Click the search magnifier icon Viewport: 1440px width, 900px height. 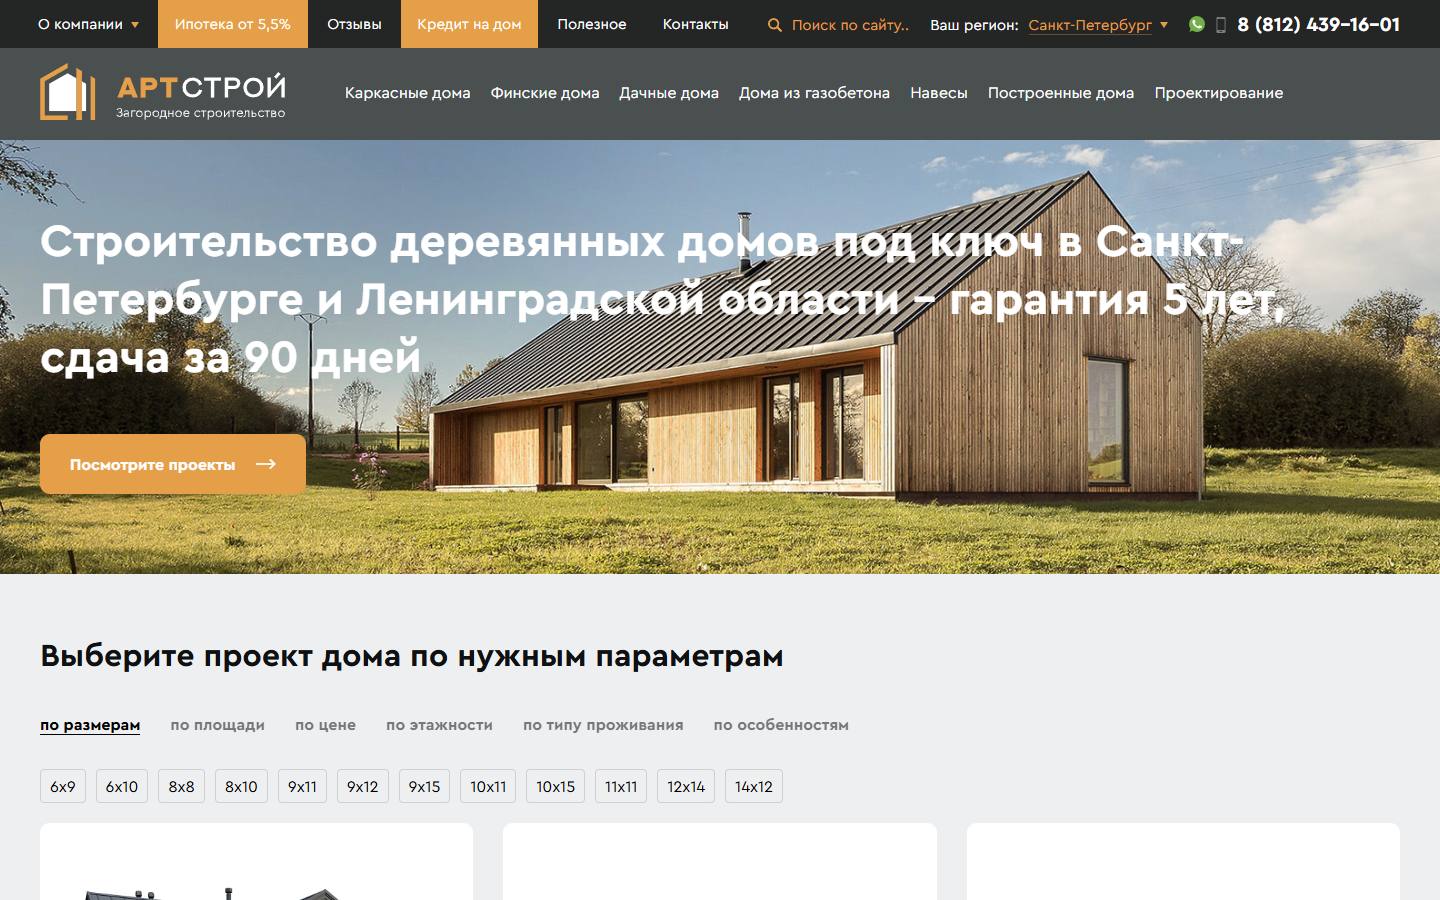tap(774, 25)
